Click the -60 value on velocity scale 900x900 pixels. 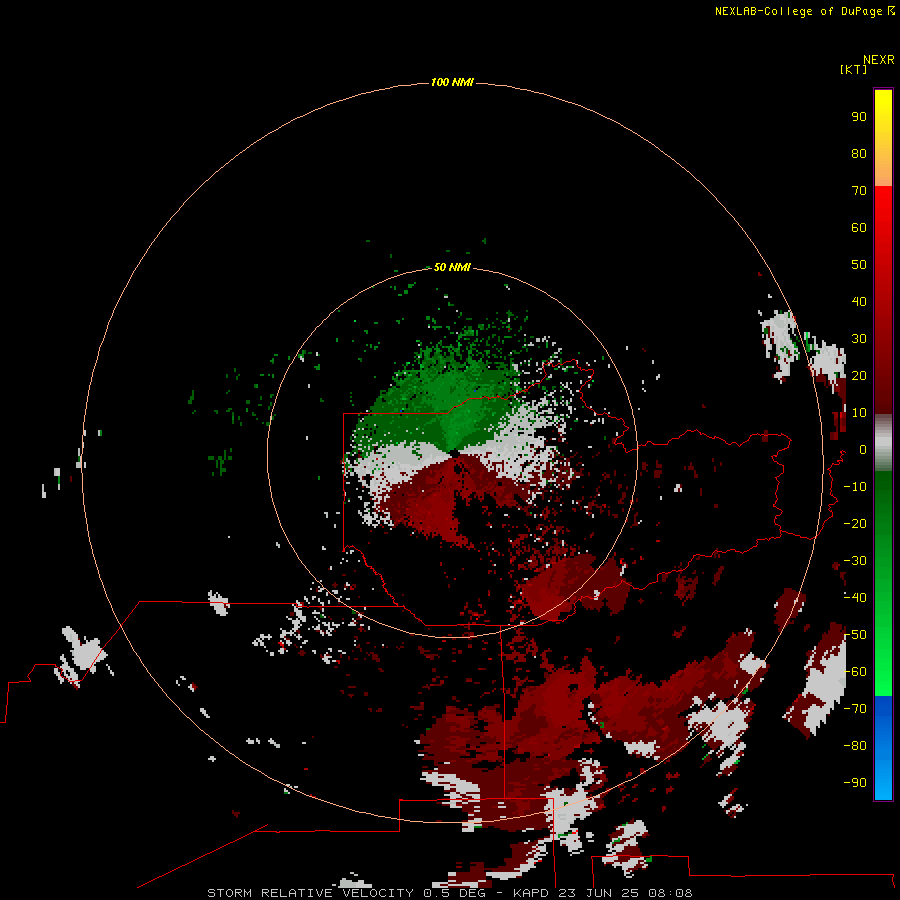tap(855, 672)
